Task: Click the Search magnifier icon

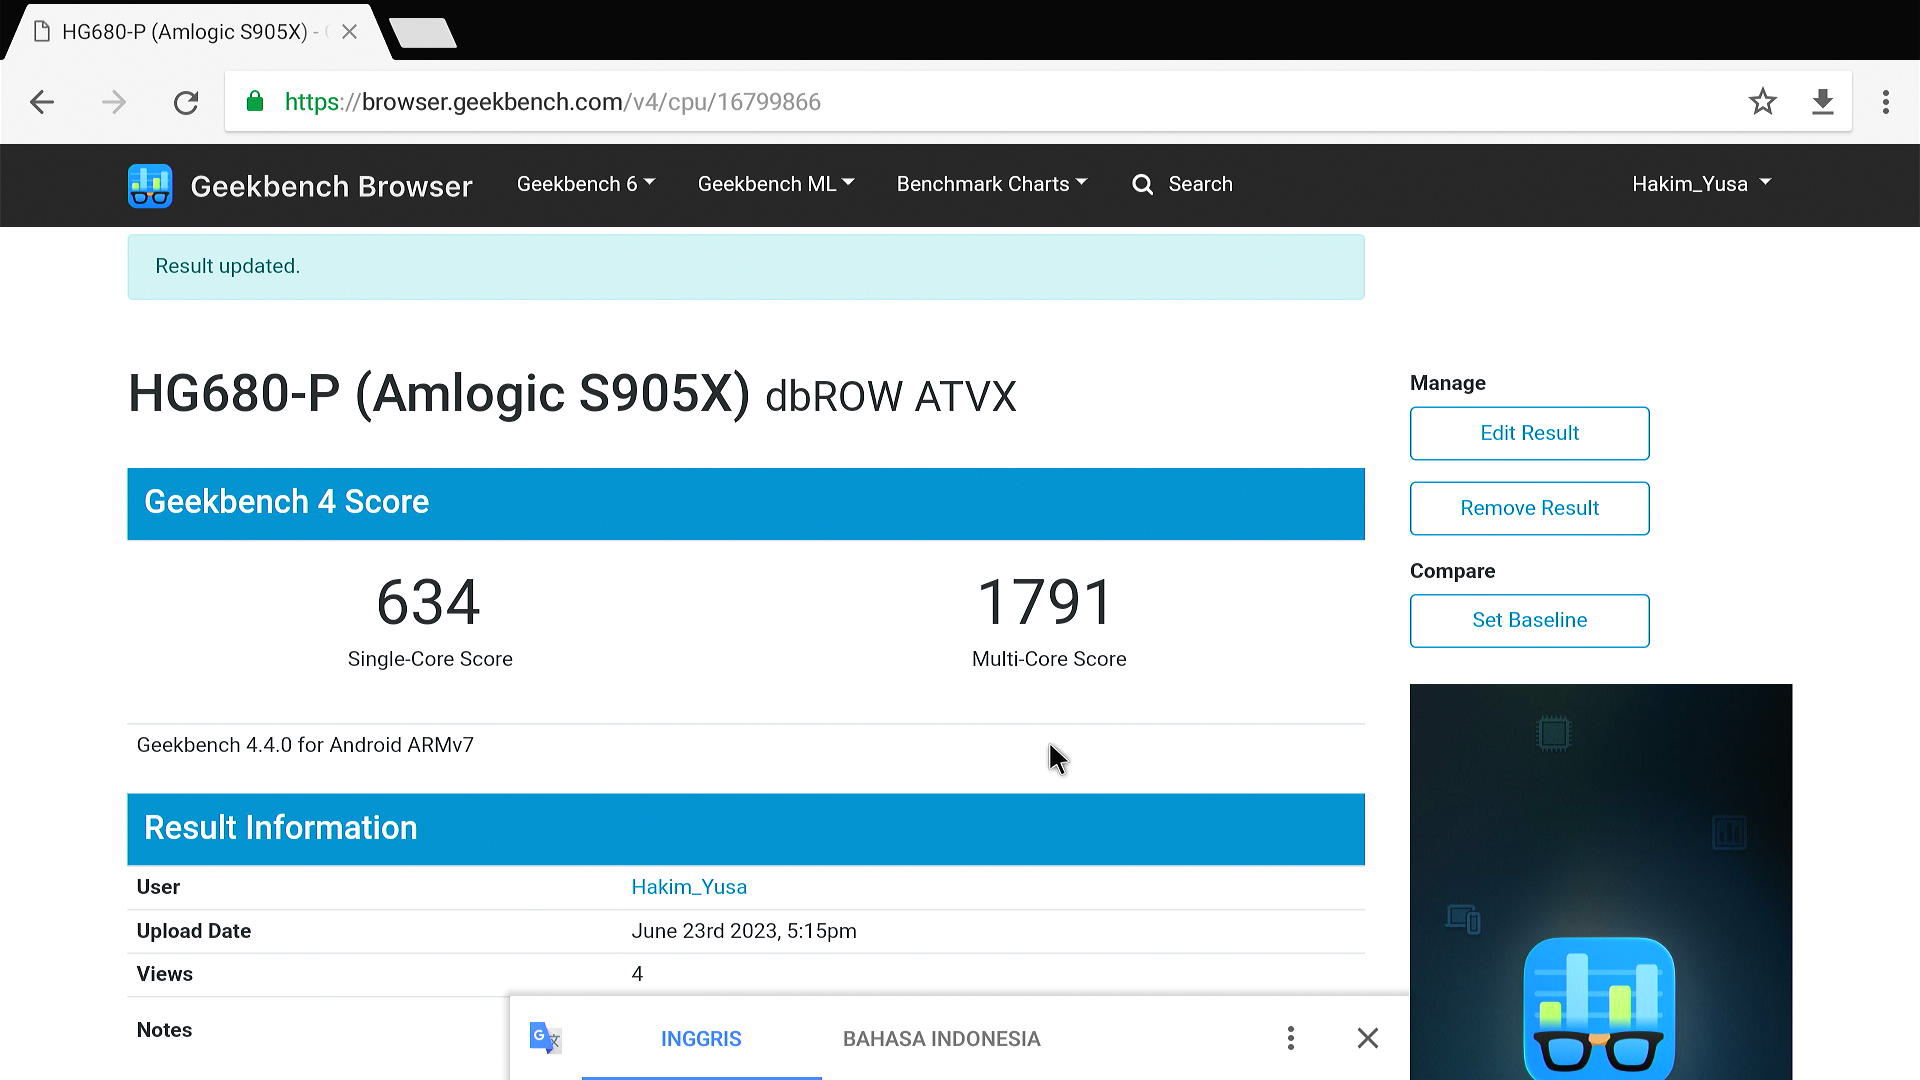Action: [x=1142, y=184]
